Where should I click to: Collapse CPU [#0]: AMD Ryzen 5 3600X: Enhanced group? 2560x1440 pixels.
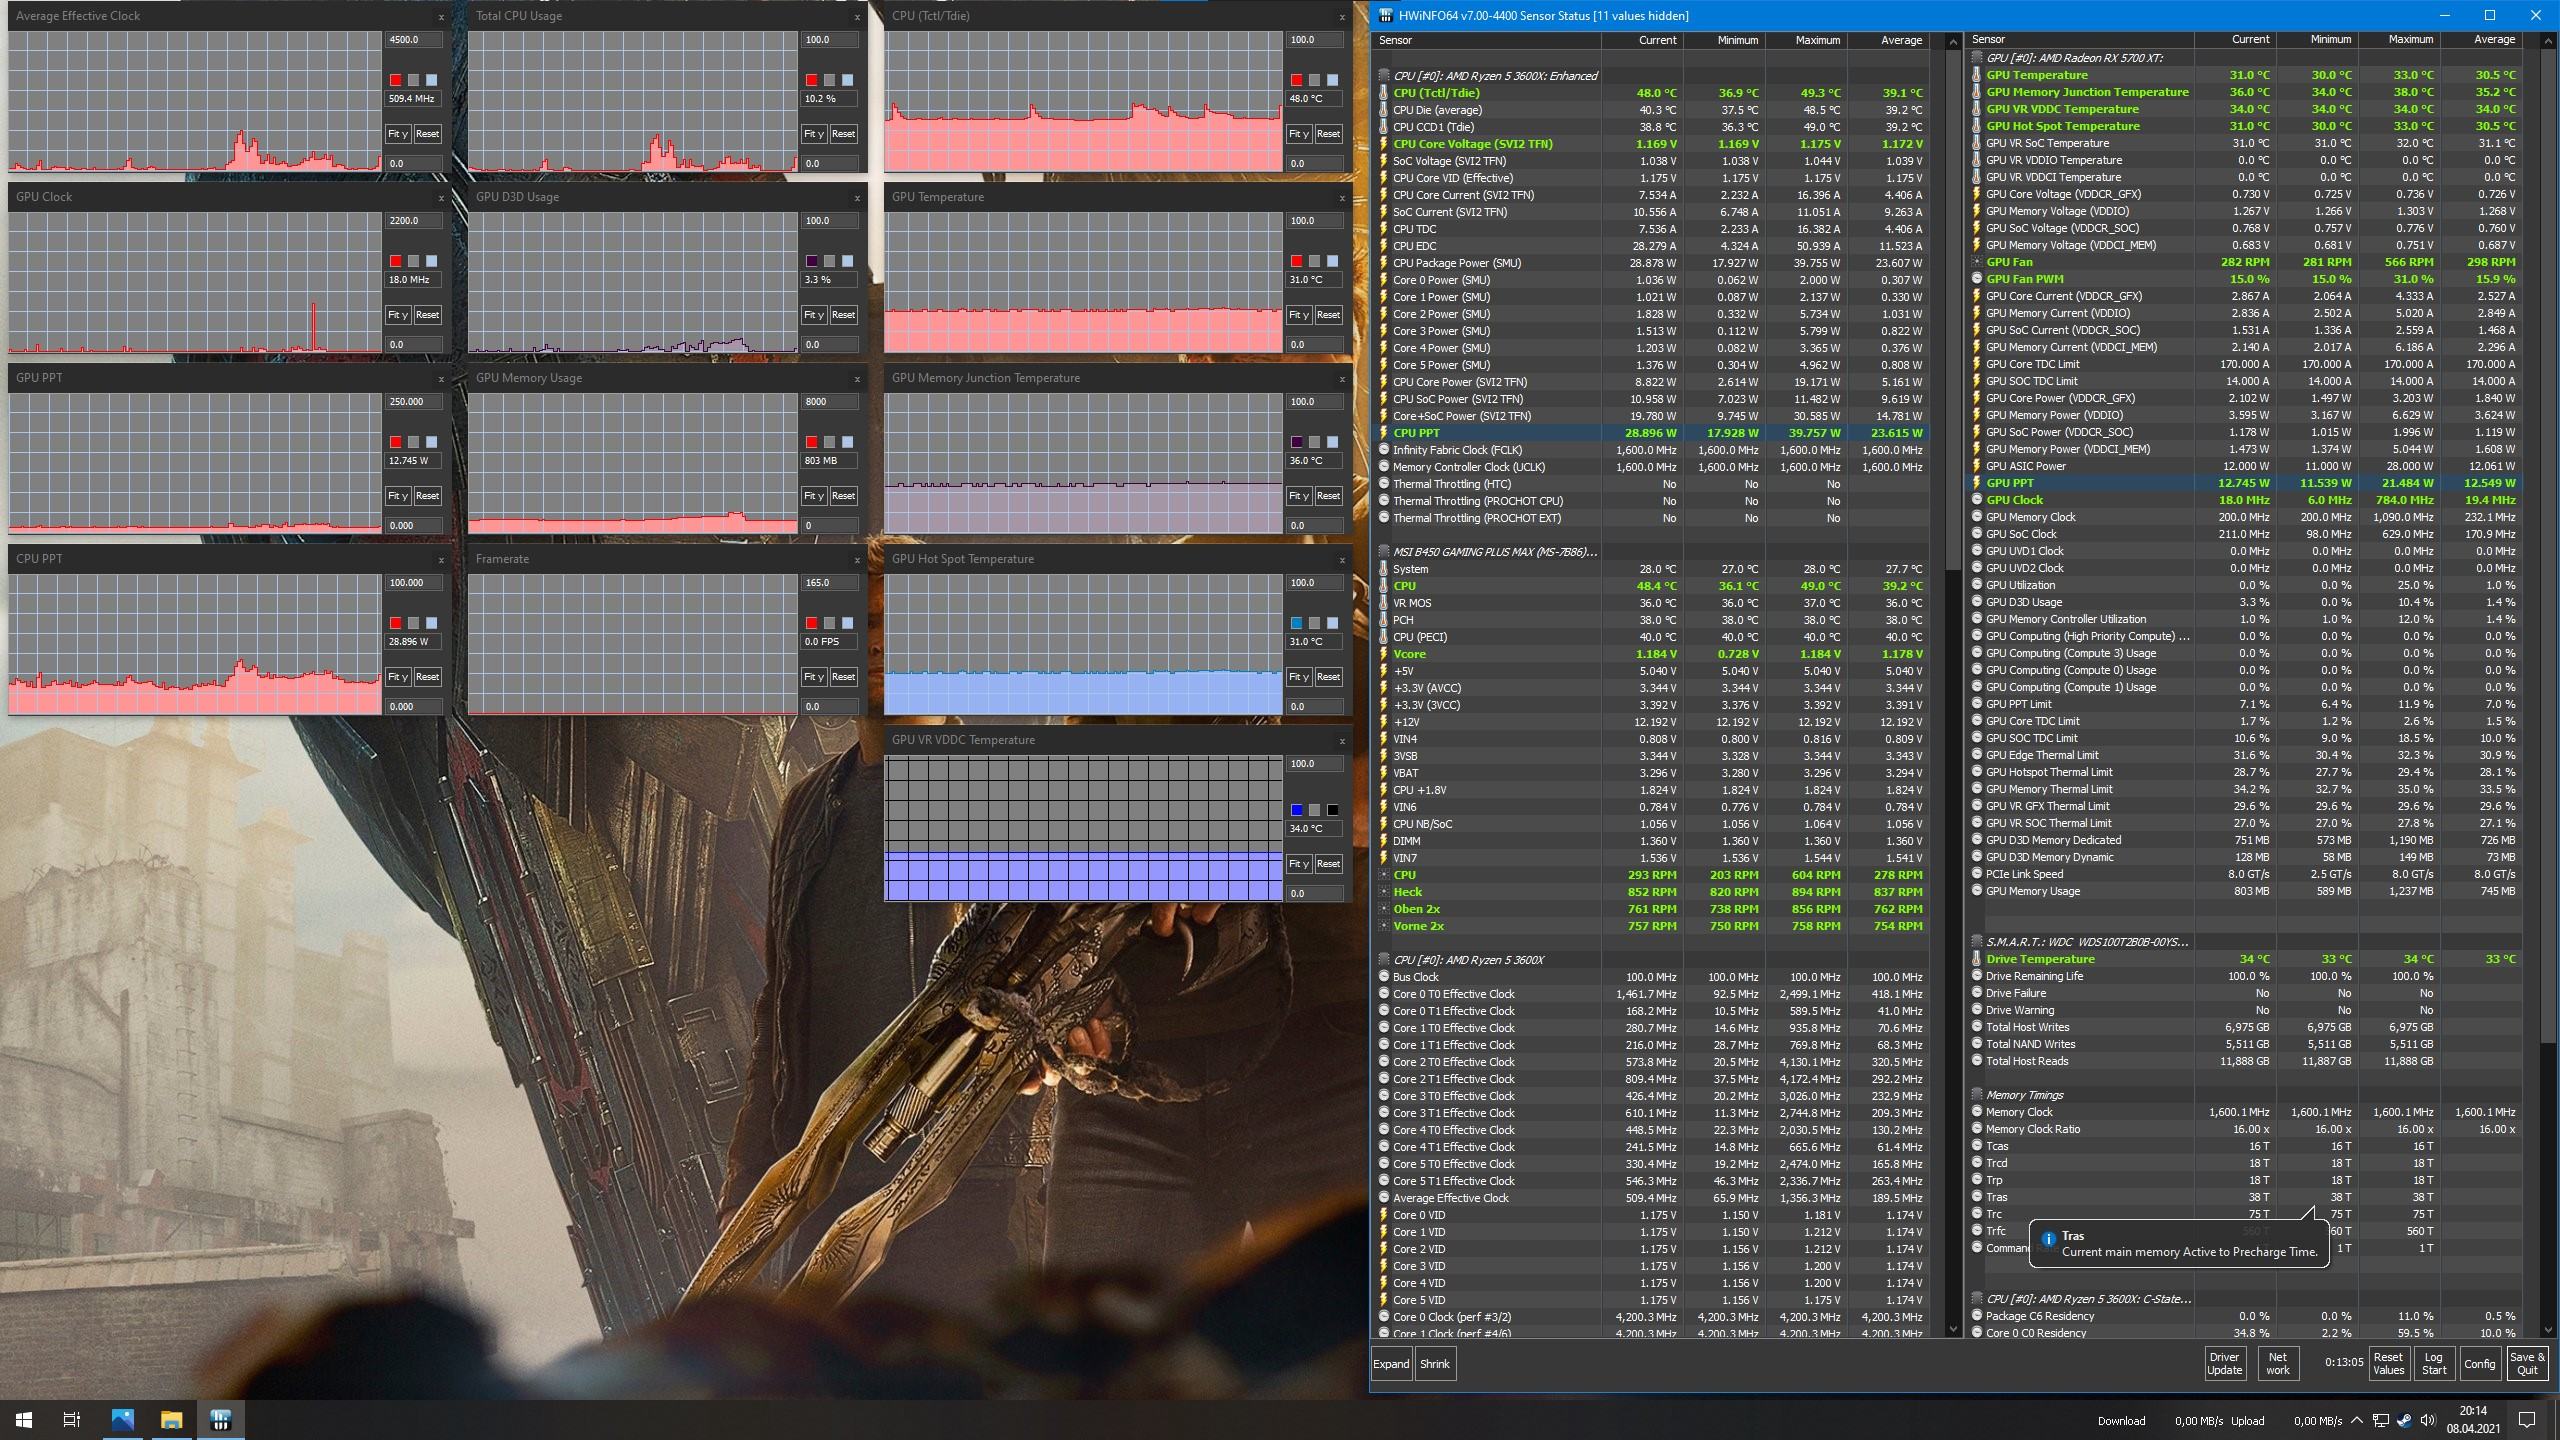[1384, 76]
